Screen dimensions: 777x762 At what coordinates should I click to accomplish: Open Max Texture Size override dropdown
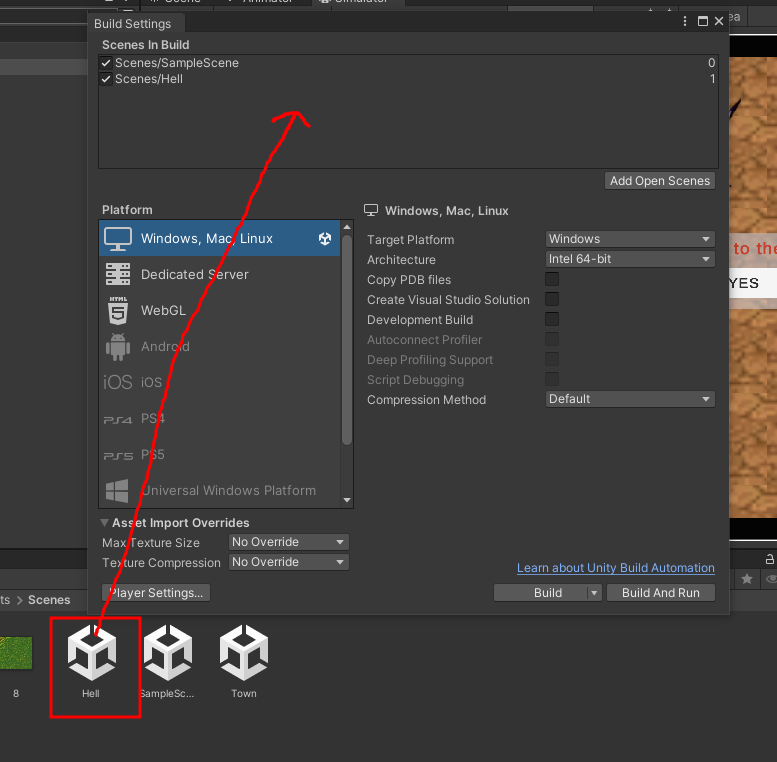289,542
